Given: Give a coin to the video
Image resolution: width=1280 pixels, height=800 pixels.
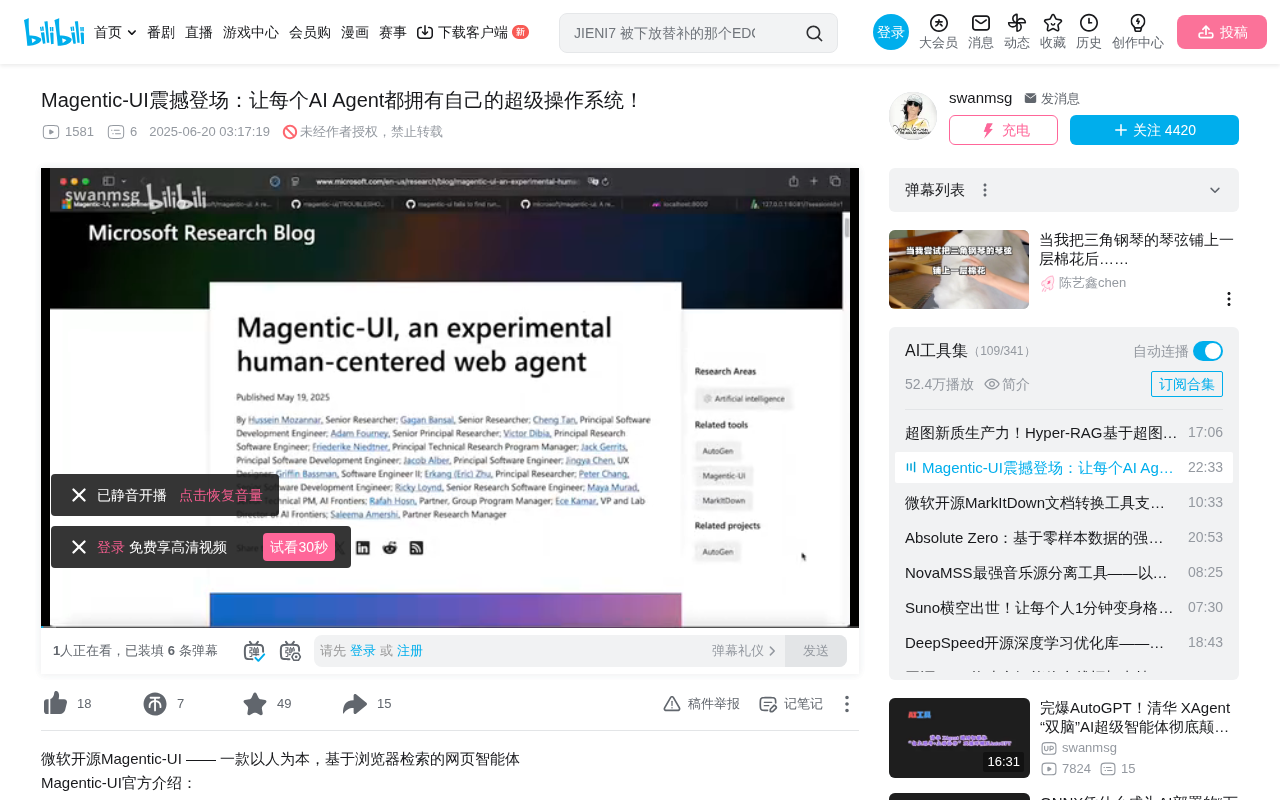Looking at the screenshot, I should [155, 704].
